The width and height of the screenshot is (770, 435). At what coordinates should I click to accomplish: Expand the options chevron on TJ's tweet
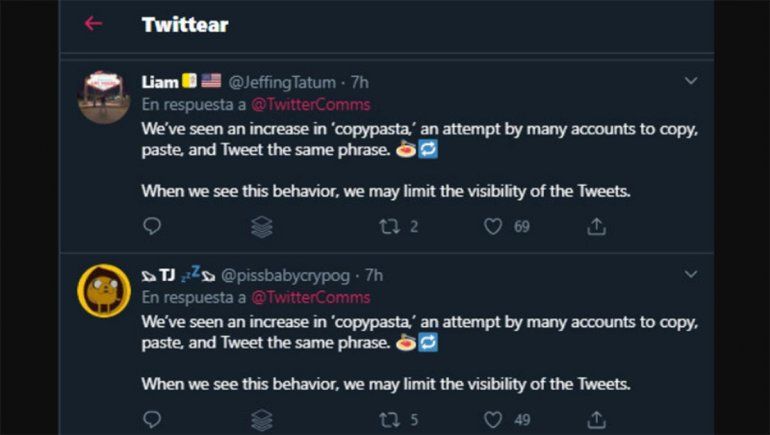pyautogui.click(x=690, y=274)
